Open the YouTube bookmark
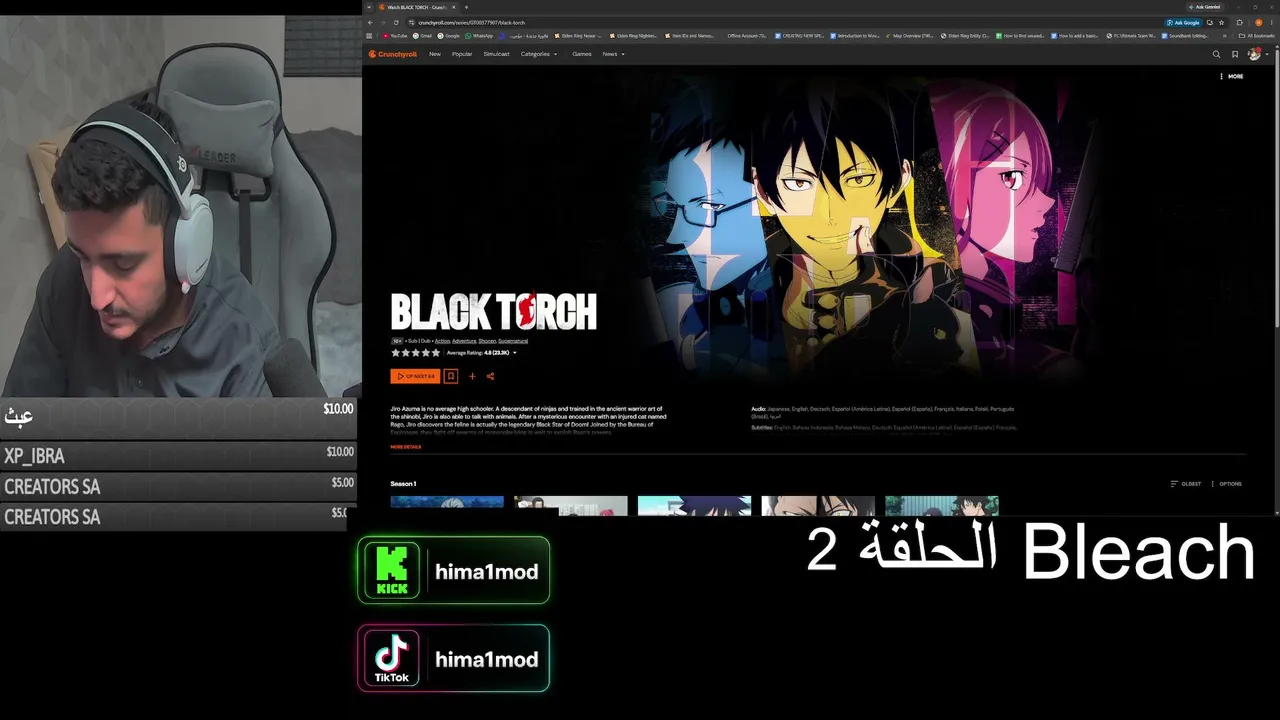 395,36
